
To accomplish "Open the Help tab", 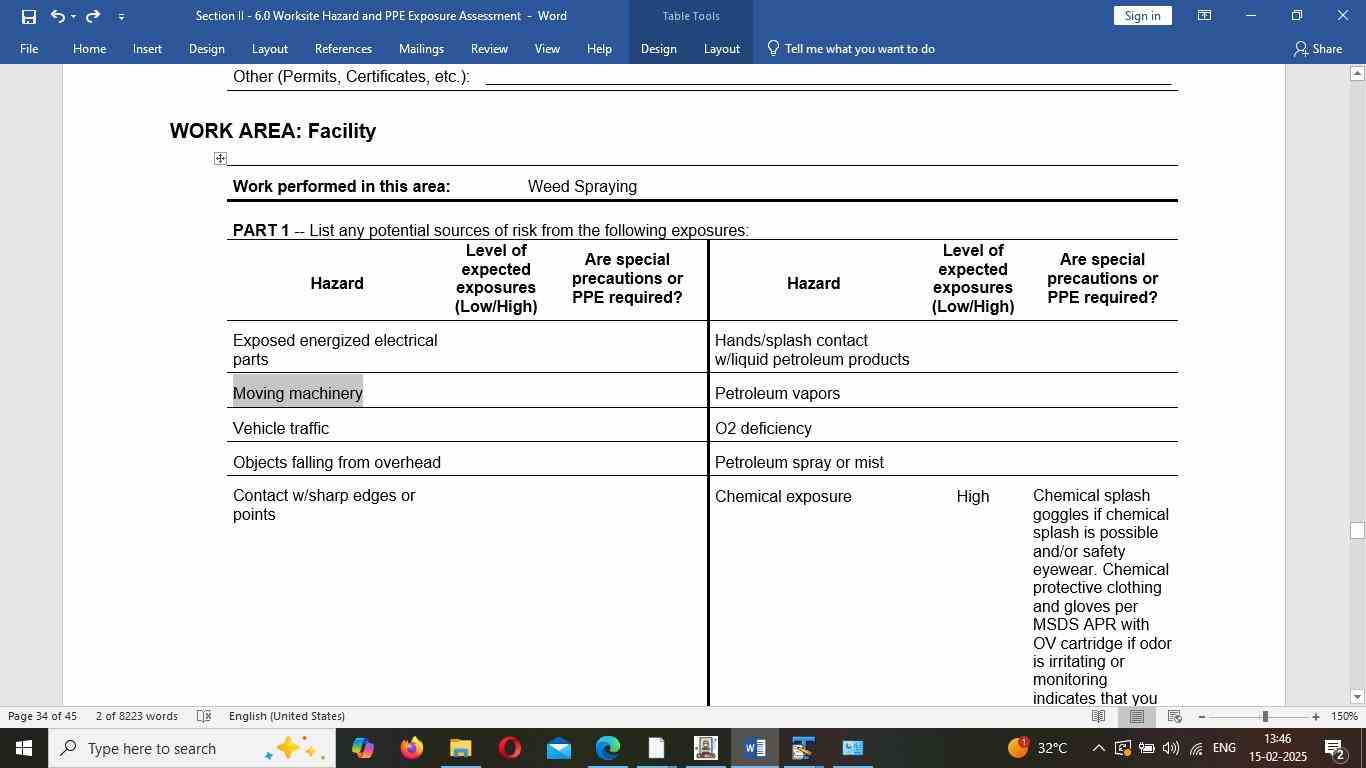I will 599,49.
